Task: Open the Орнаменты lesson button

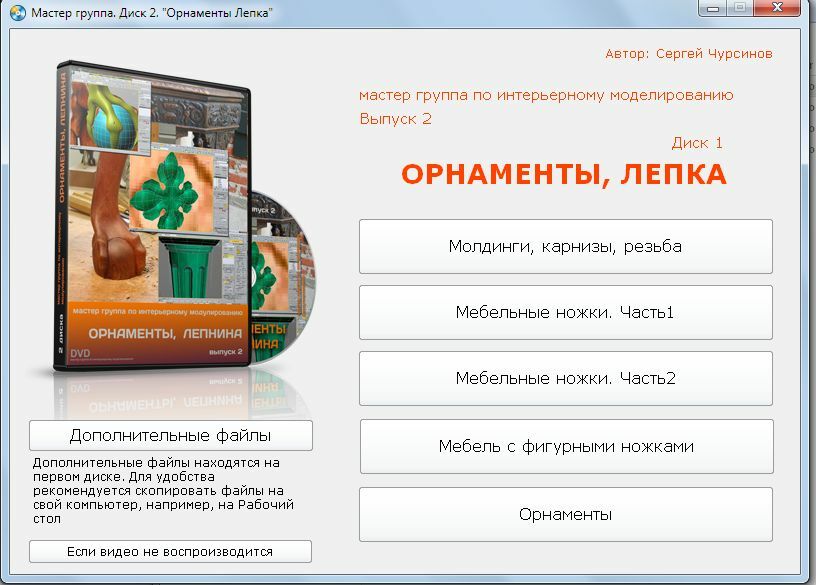Action: tap(566, 514)
